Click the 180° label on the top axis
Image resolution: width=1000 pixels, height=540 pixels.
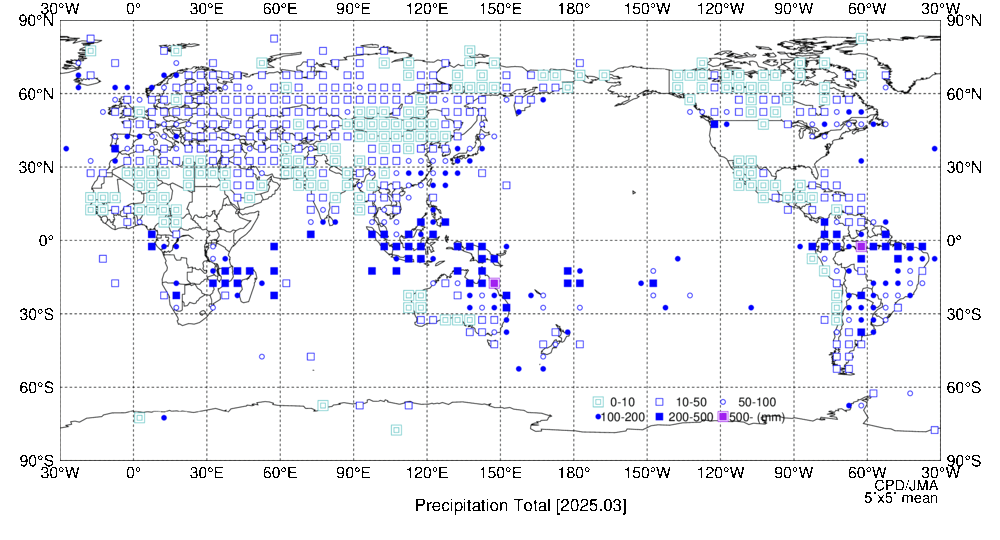point(573,8)
